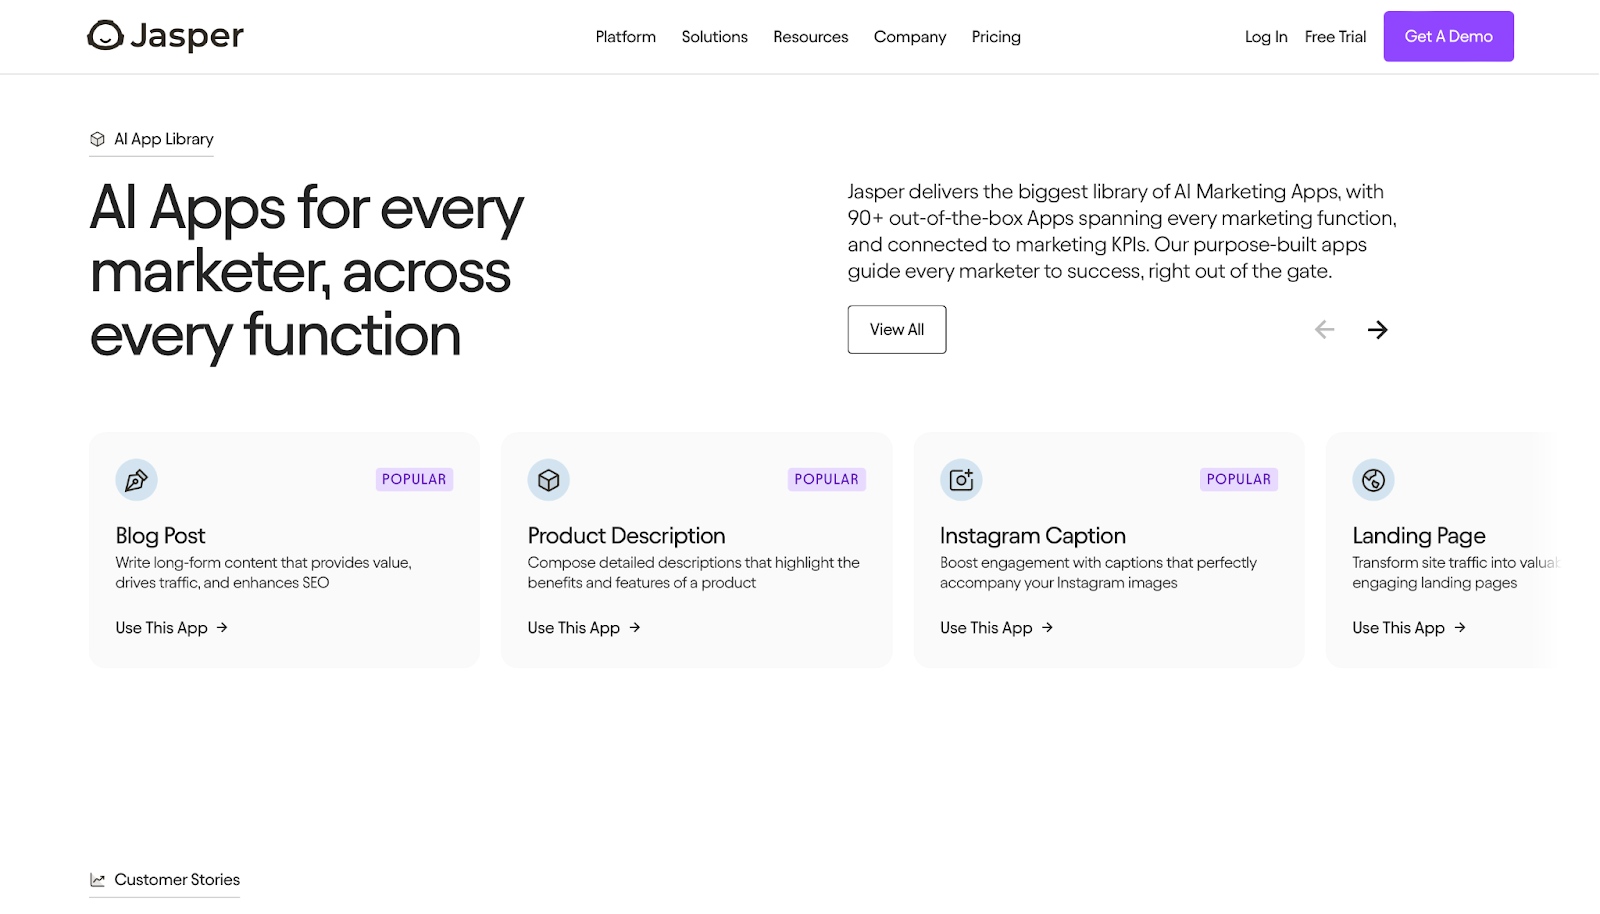Image resolution: width=1600 pixels, height=914 pixels.
Task: Open the Resources menu
Action: 810,37
